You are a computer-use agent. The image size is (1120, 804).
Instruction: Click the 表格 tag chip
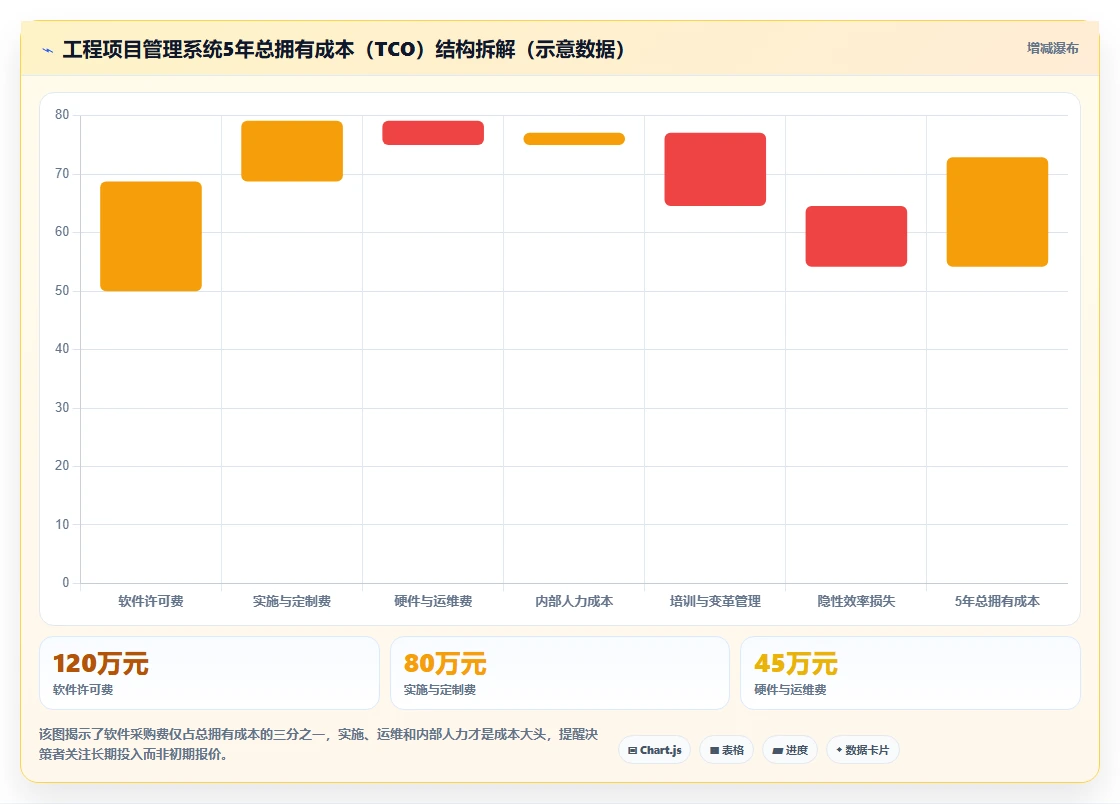(726, 750)
